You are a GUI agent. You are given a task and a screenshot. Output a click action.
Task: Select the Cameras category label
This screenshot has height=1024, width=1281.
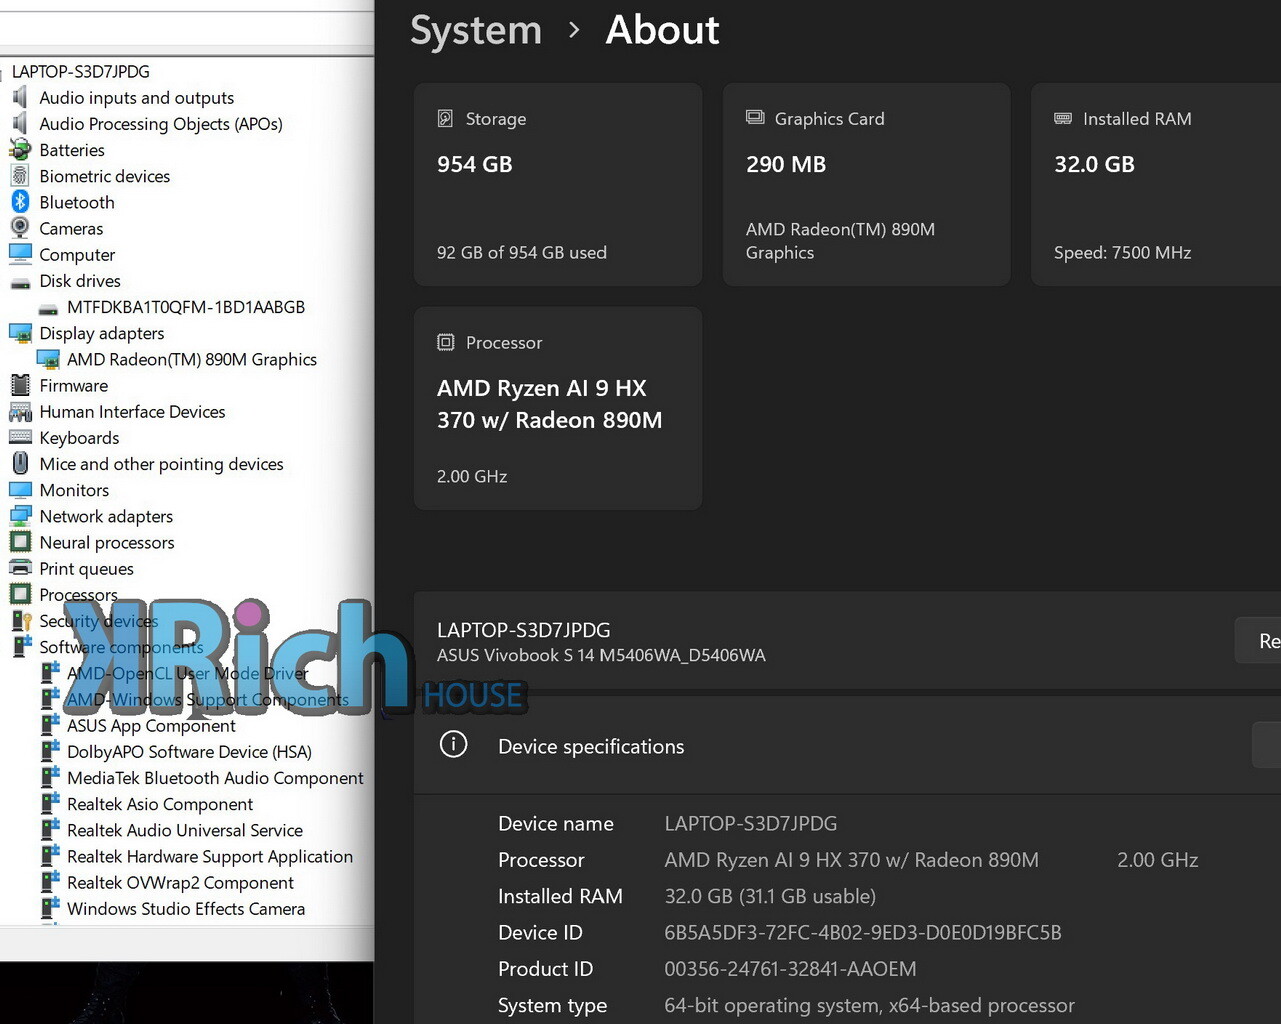[x=71, y=228]
